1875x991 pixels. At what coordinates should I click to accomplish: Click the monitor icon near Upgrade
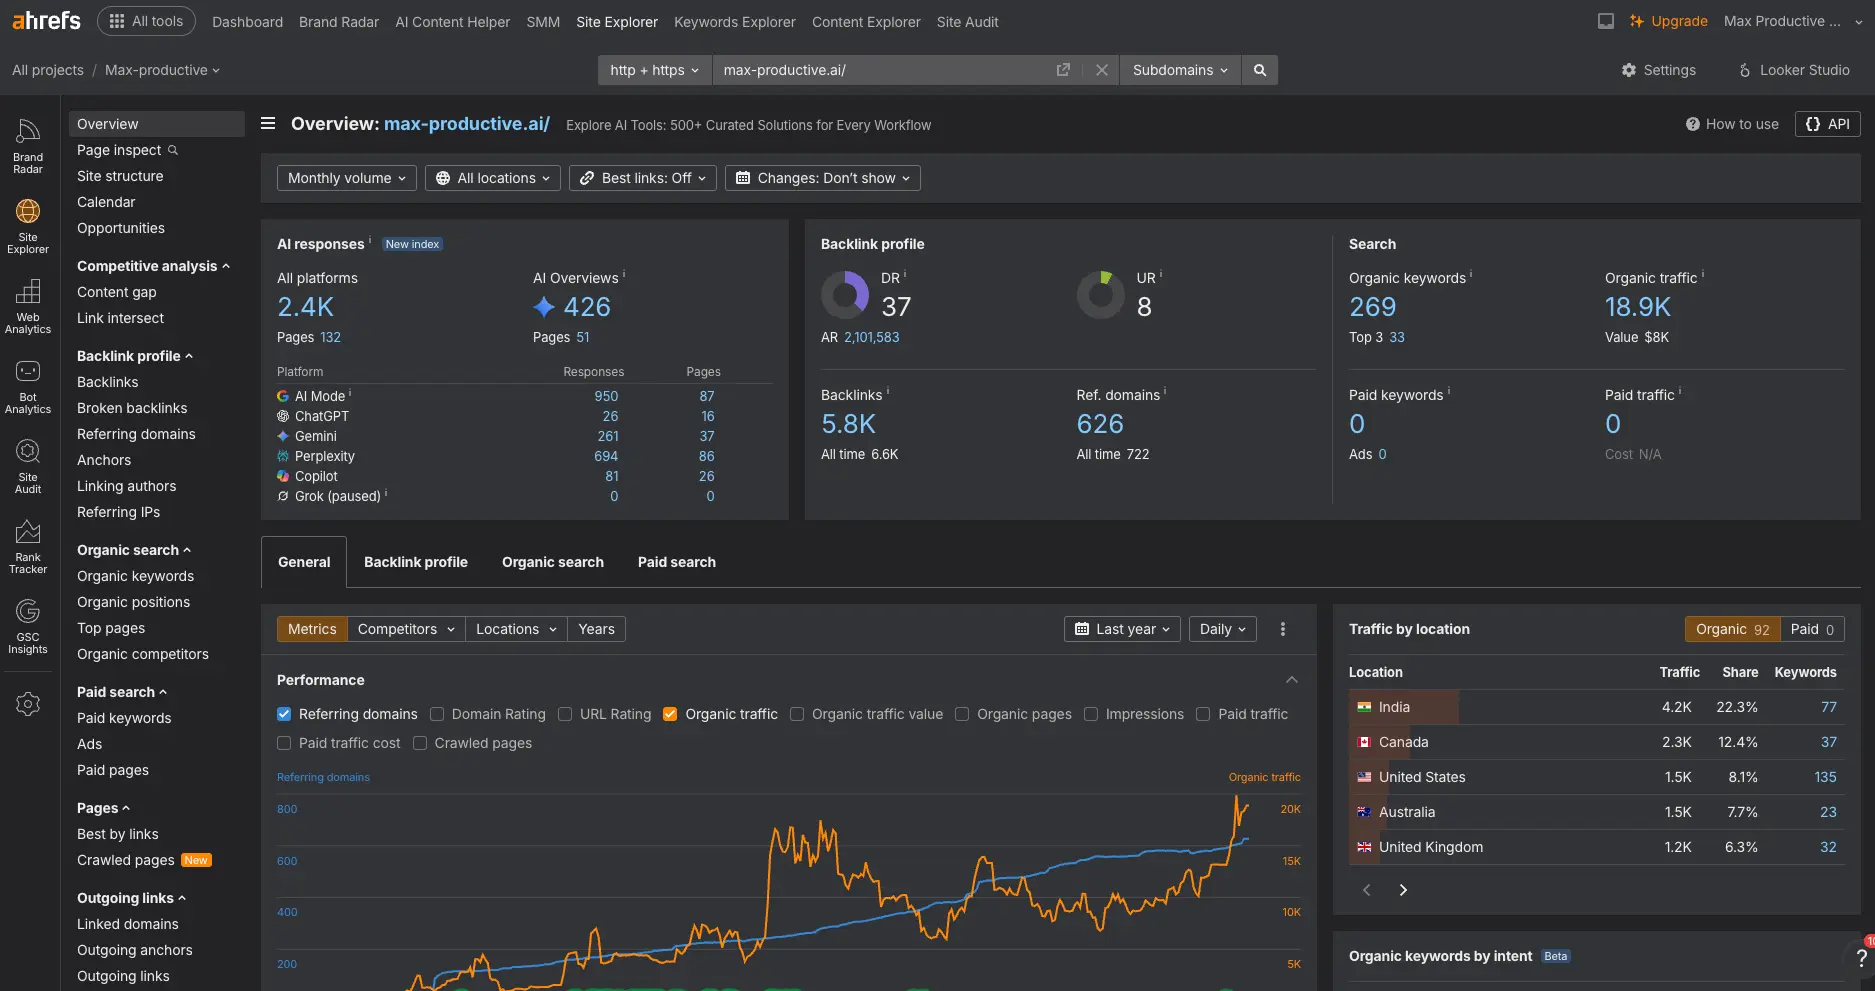click(1606, 21)
